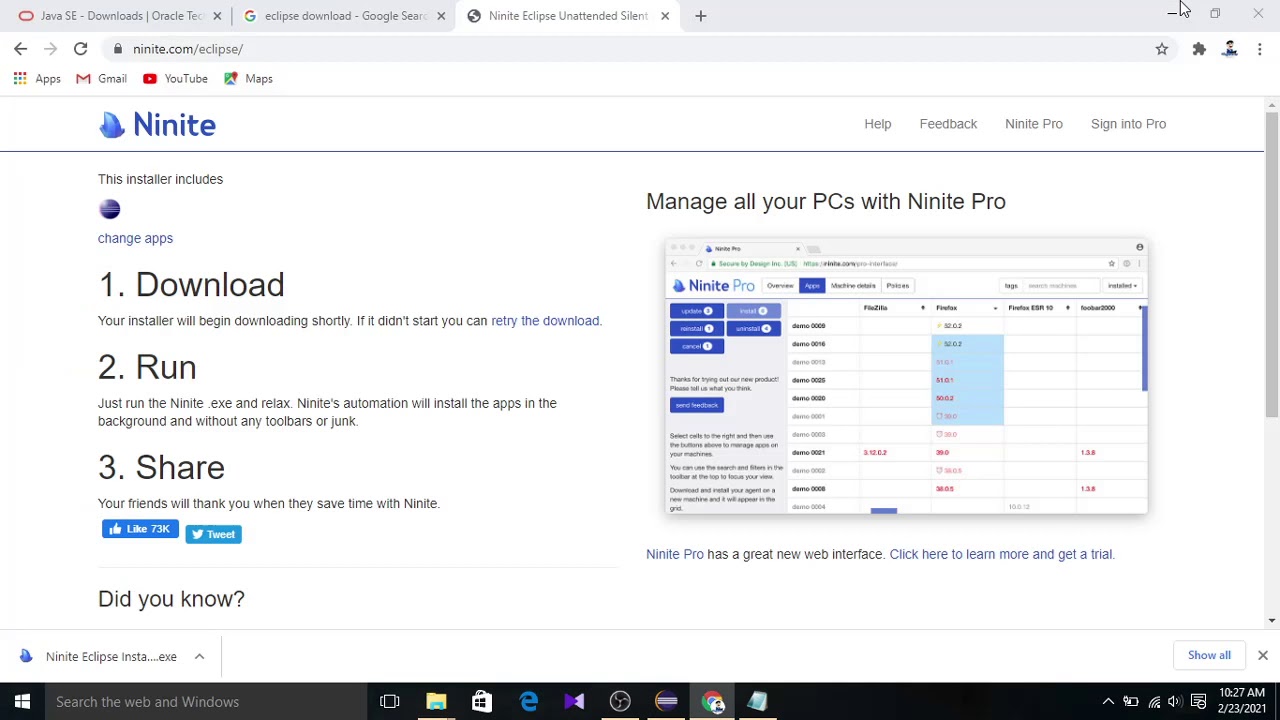Close the Java SE Downloads tab
This screenshot has width=1280, height=720.
pos(217,16)
